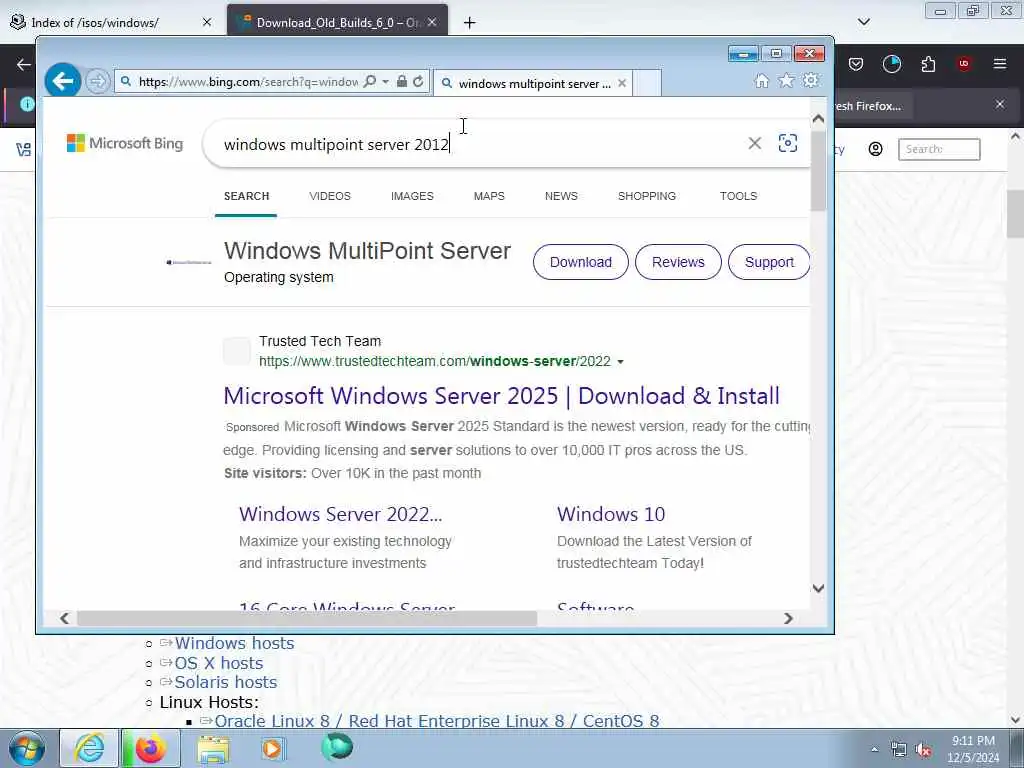Switch to the MAPS tab

(x=489, y=196)
